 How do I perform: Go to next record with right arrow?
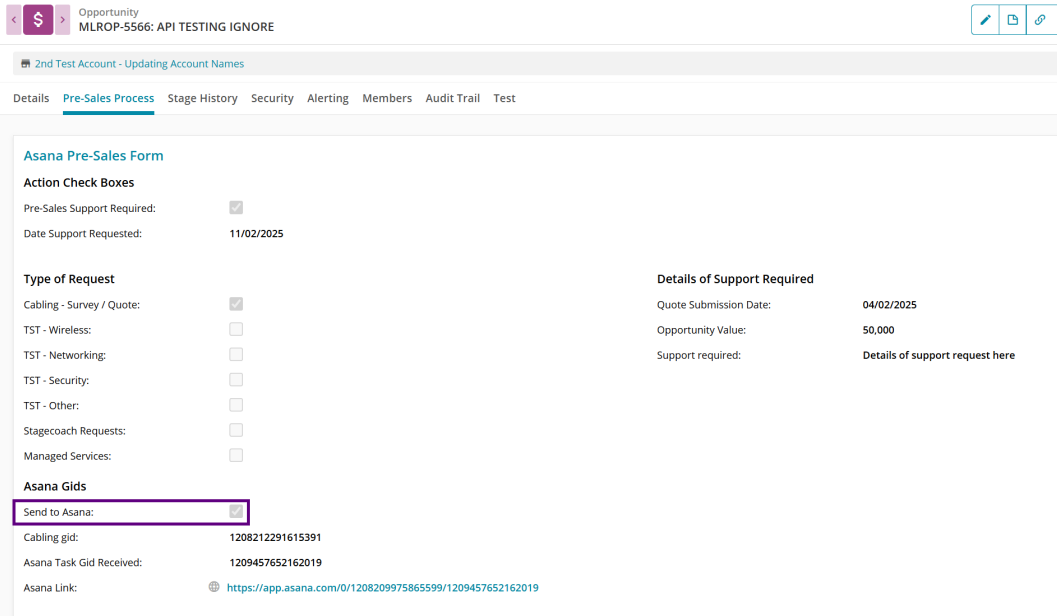click(x=62, y=19)
